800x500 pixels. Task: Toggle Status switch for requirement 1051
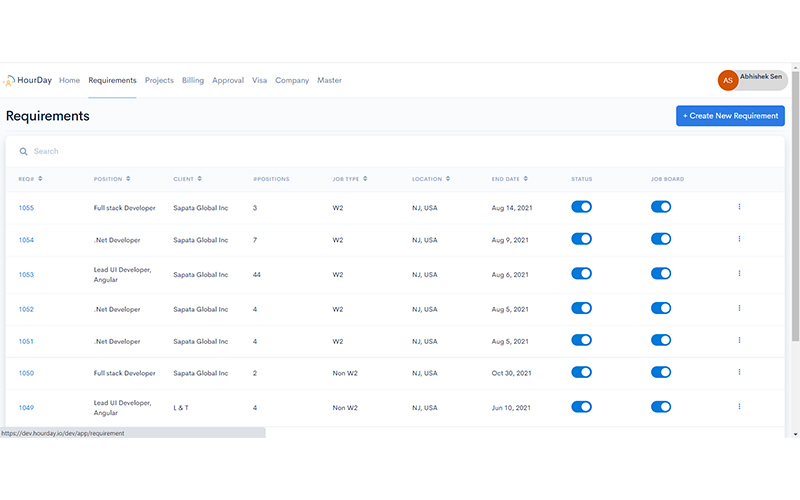(x=581, y=341)
